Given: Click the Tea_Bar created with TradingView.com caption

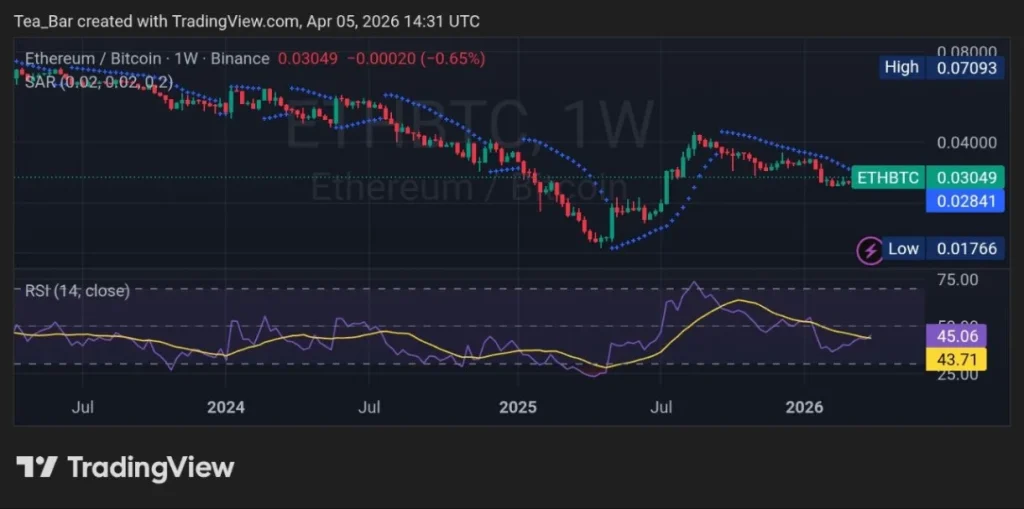Looking at the screenshot, I should [247, 22].
